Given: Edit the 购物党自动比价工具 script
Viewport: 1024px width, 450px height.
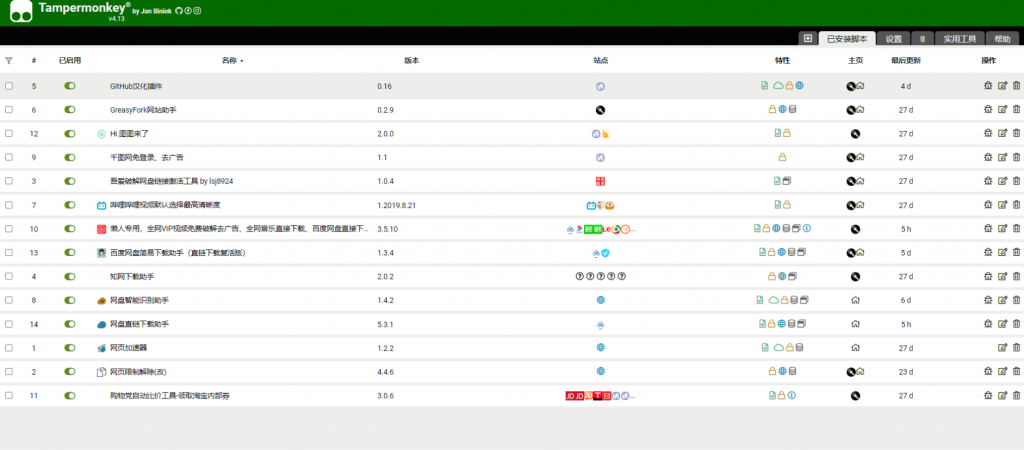Looking at the screenshot, I should point(1002,395).
